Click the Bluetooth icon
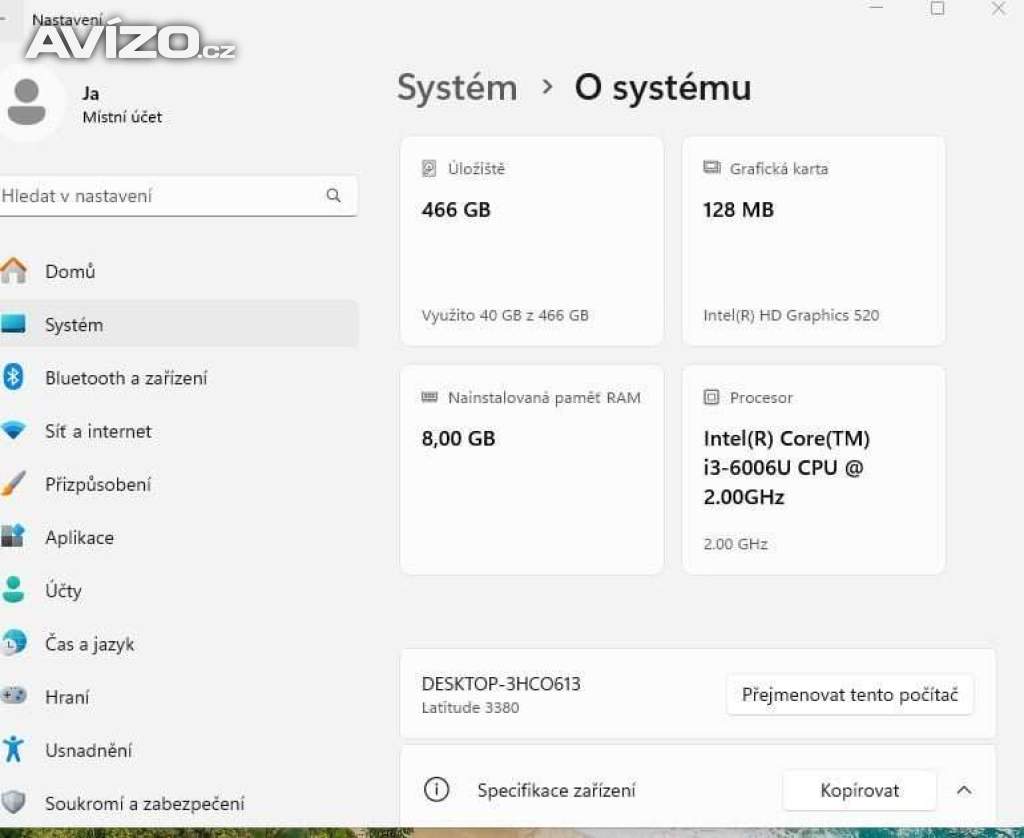Viewport: 1024px width, 838px height. coord(13,377)
